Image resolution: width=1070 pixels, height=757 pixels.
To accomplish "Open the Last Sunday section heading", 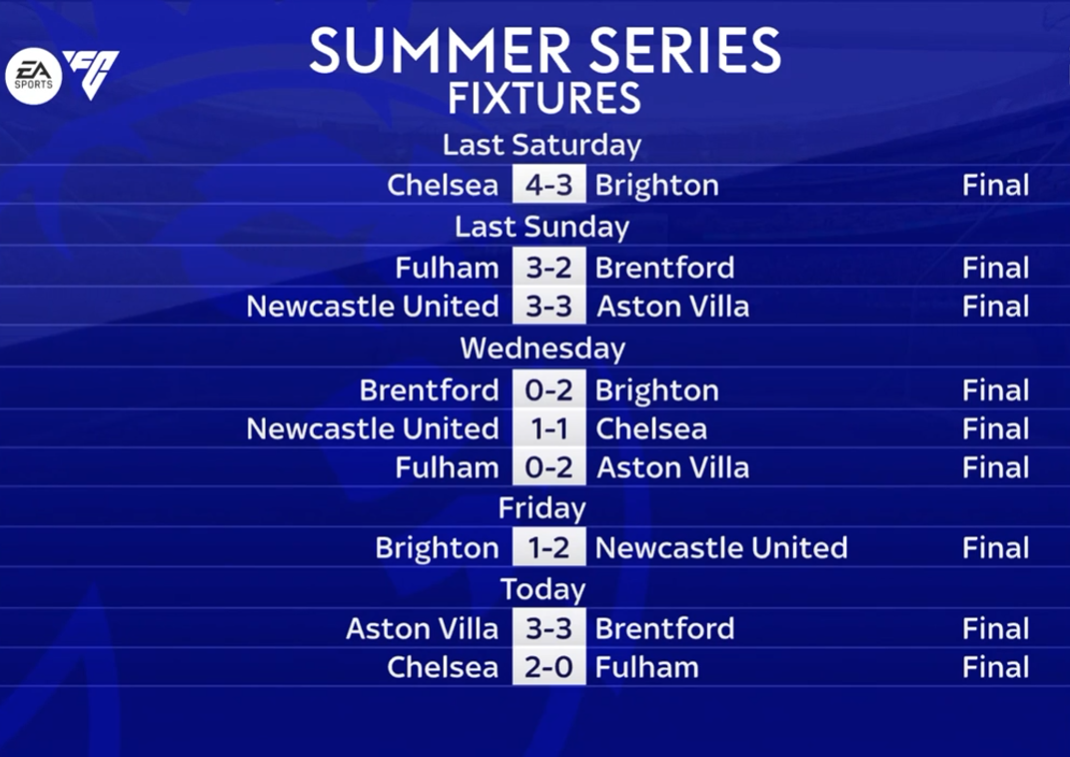I will [x=542, y=227].
